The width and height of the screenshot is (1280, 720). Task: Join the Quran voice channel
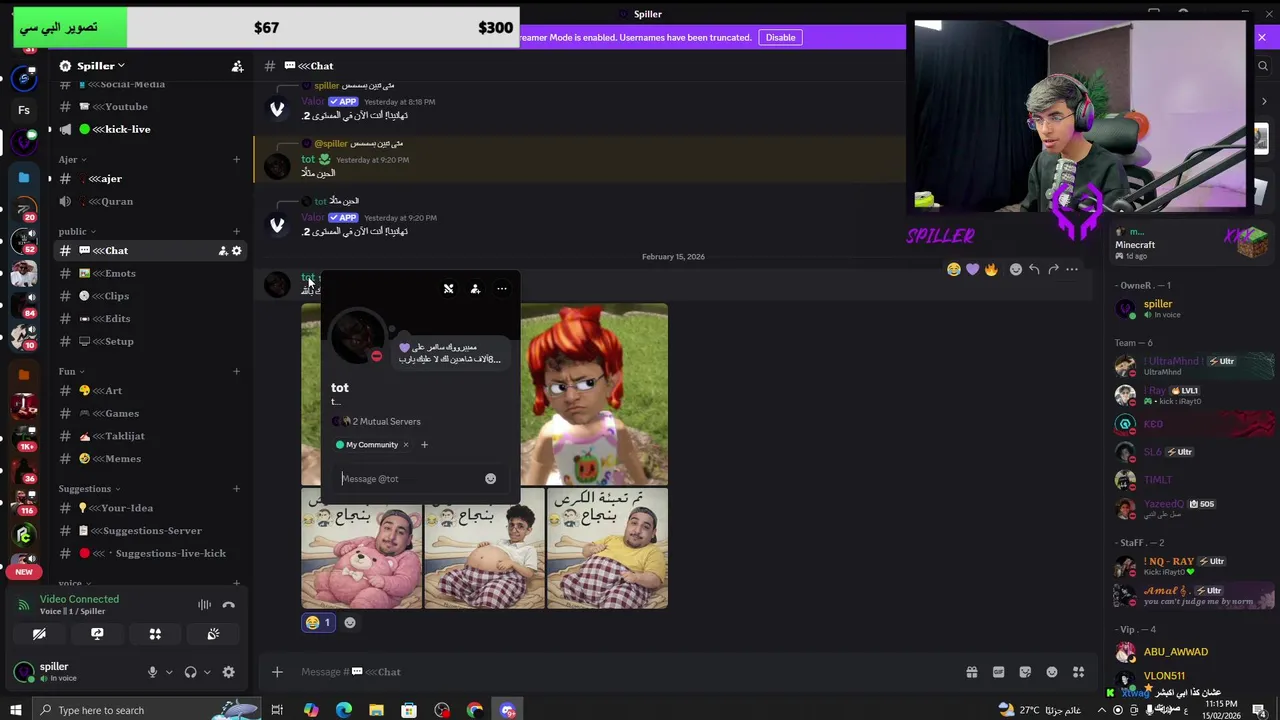pos(150,201)
